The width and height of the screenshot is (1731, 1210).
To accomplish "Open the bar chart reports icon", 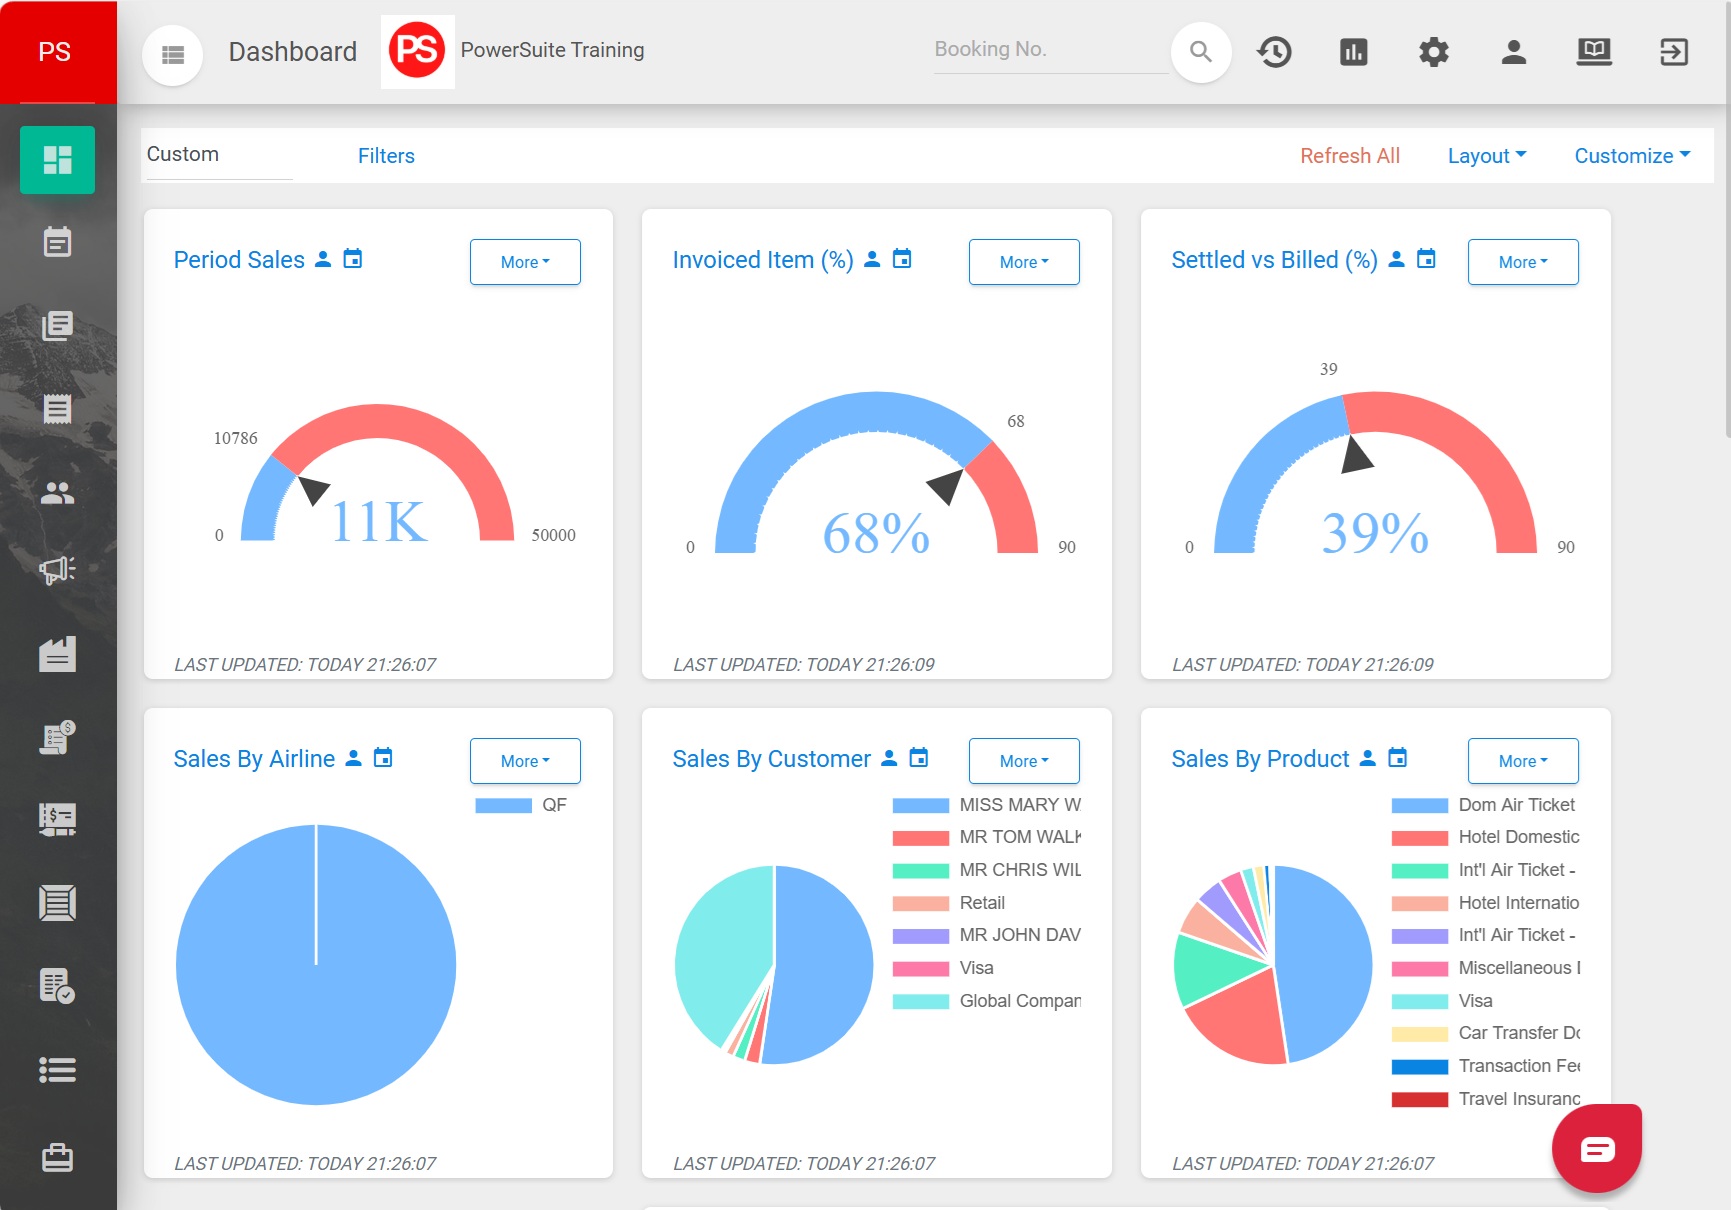I will pos(1354,52).
